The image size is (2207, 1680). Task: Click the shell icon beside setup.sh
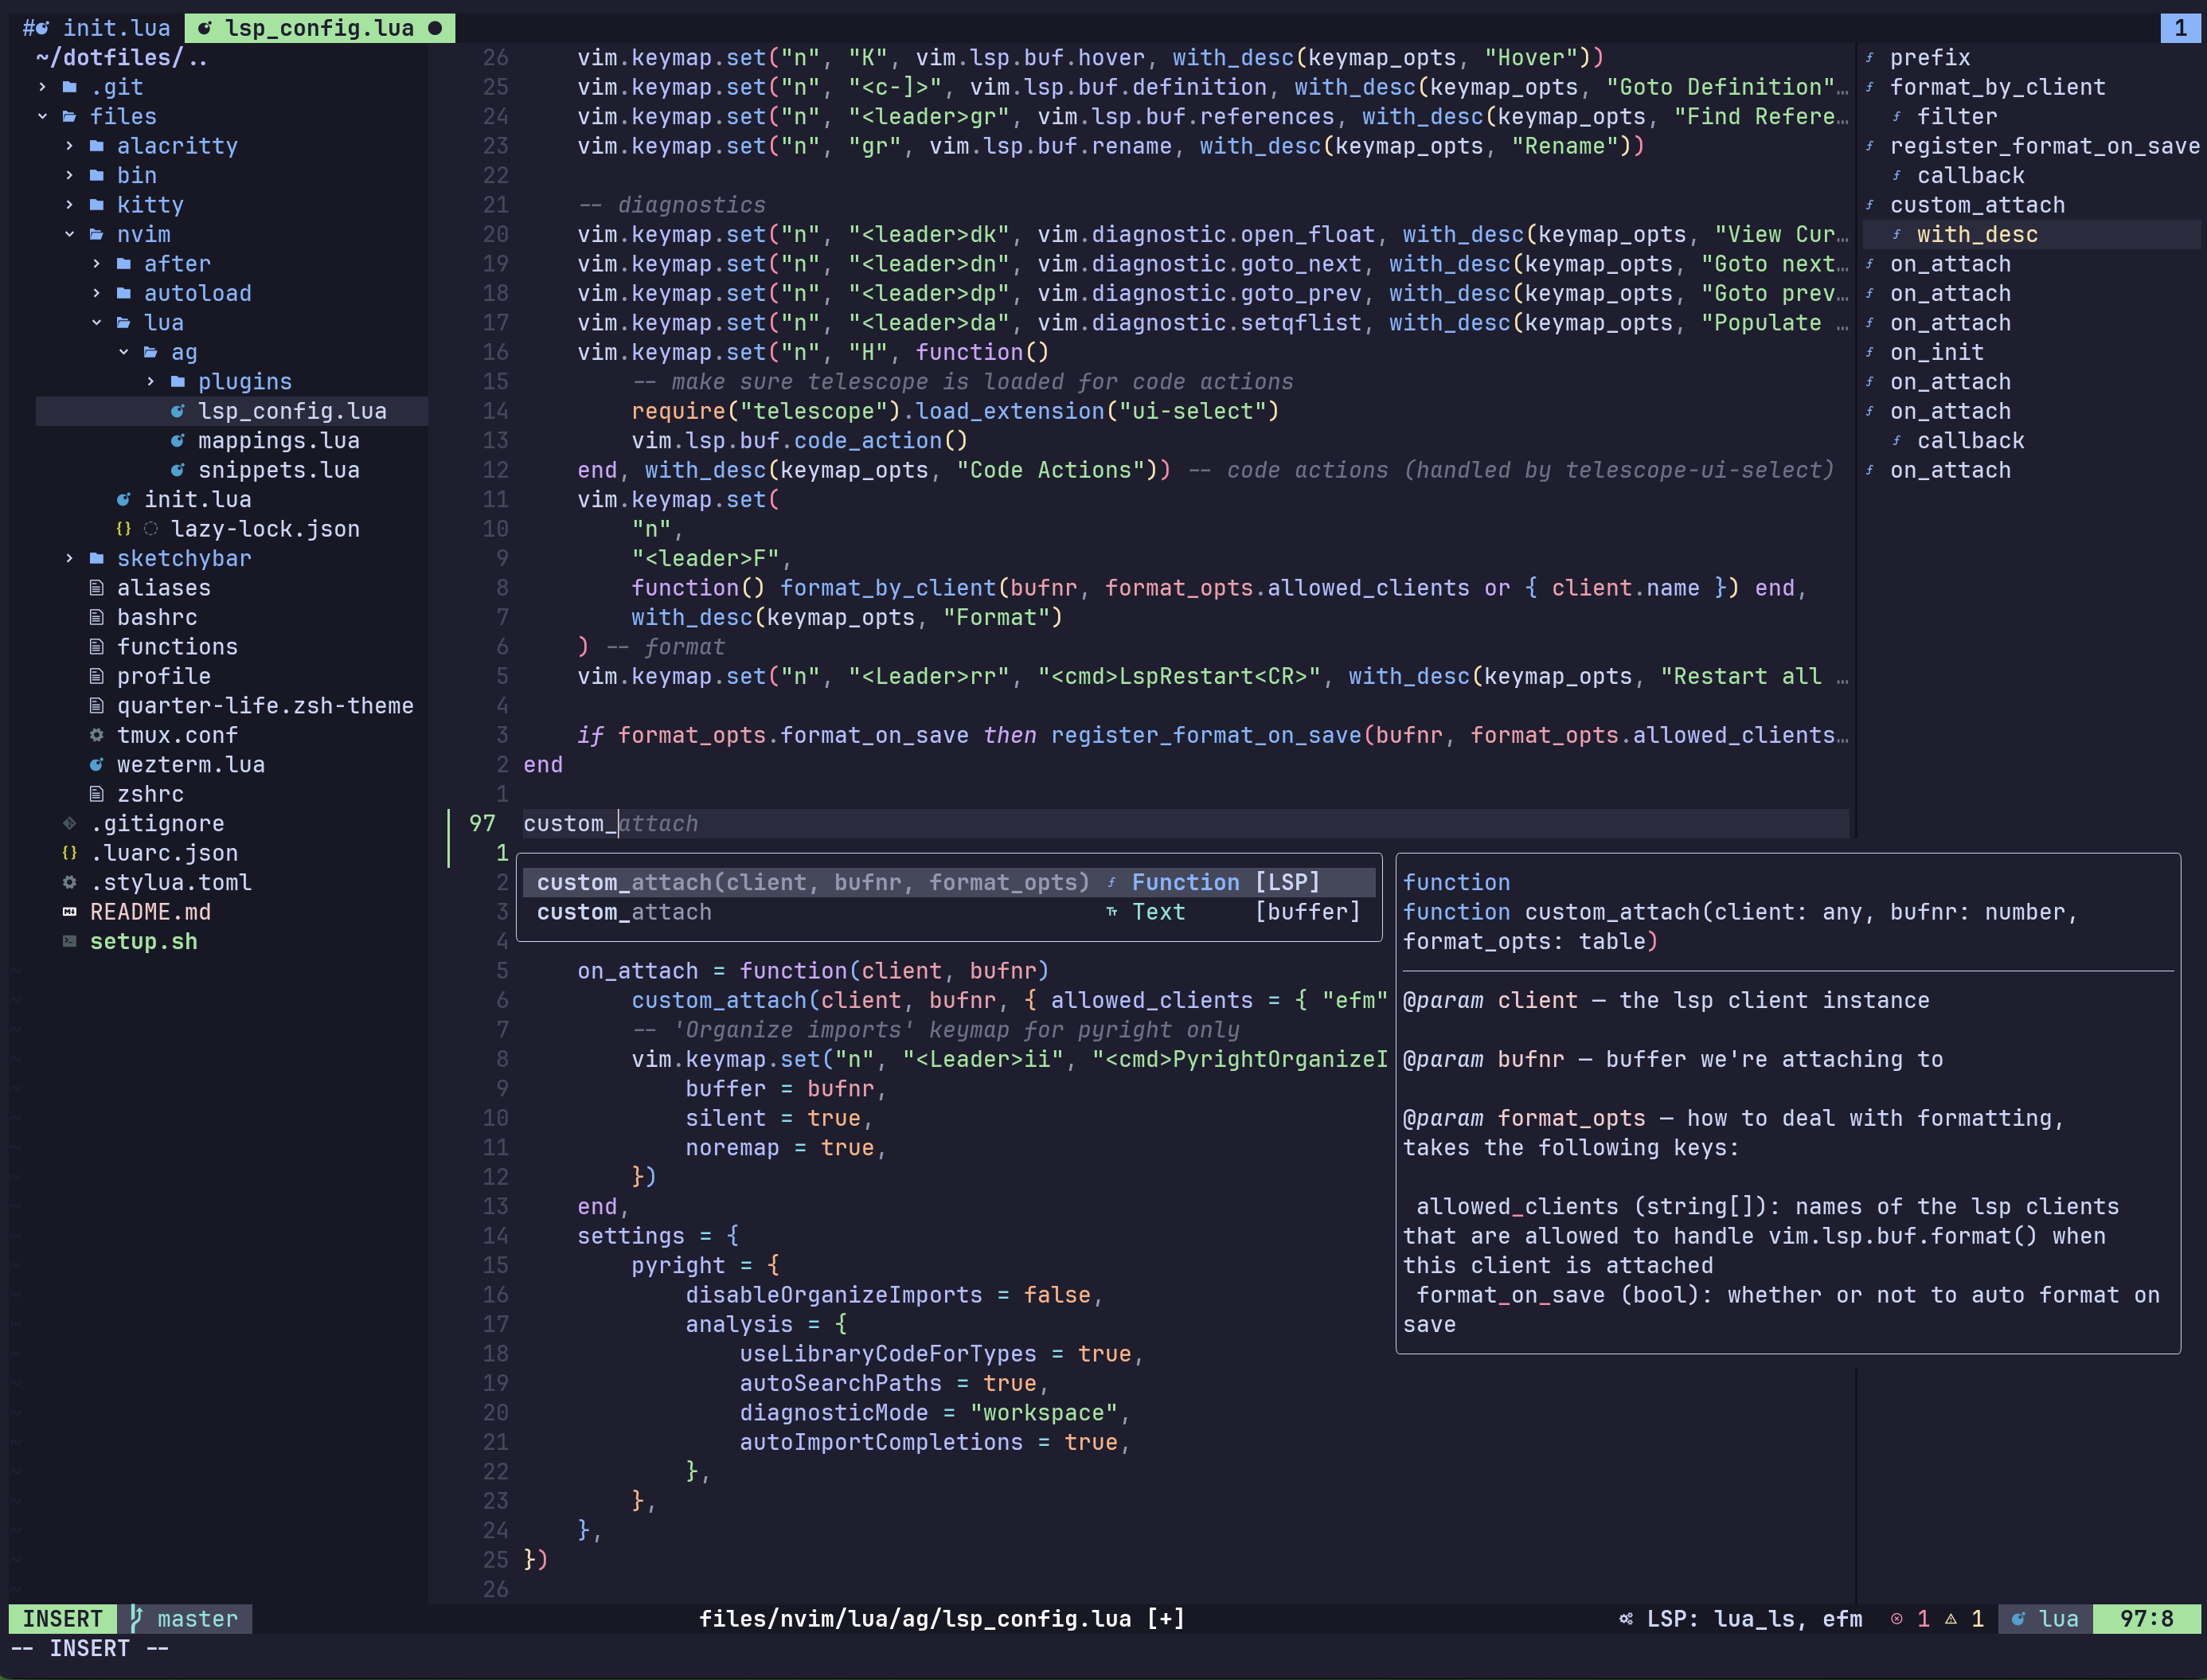69,941
